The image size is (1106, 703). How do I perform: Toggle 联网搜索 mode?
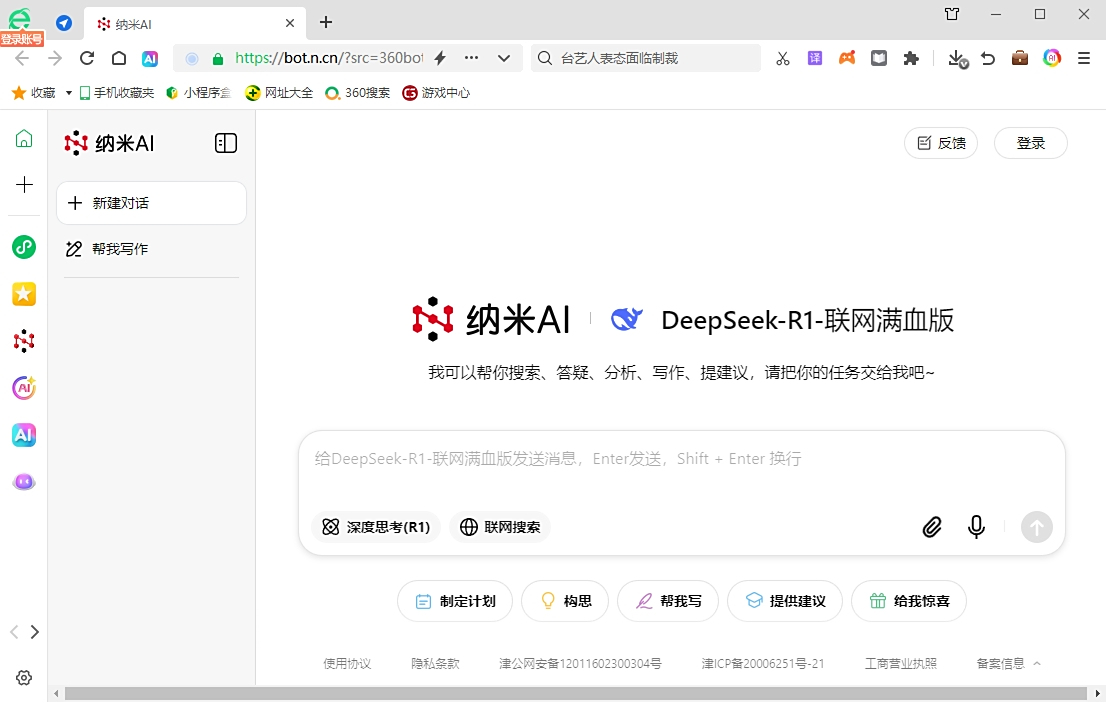pos(499,527)
